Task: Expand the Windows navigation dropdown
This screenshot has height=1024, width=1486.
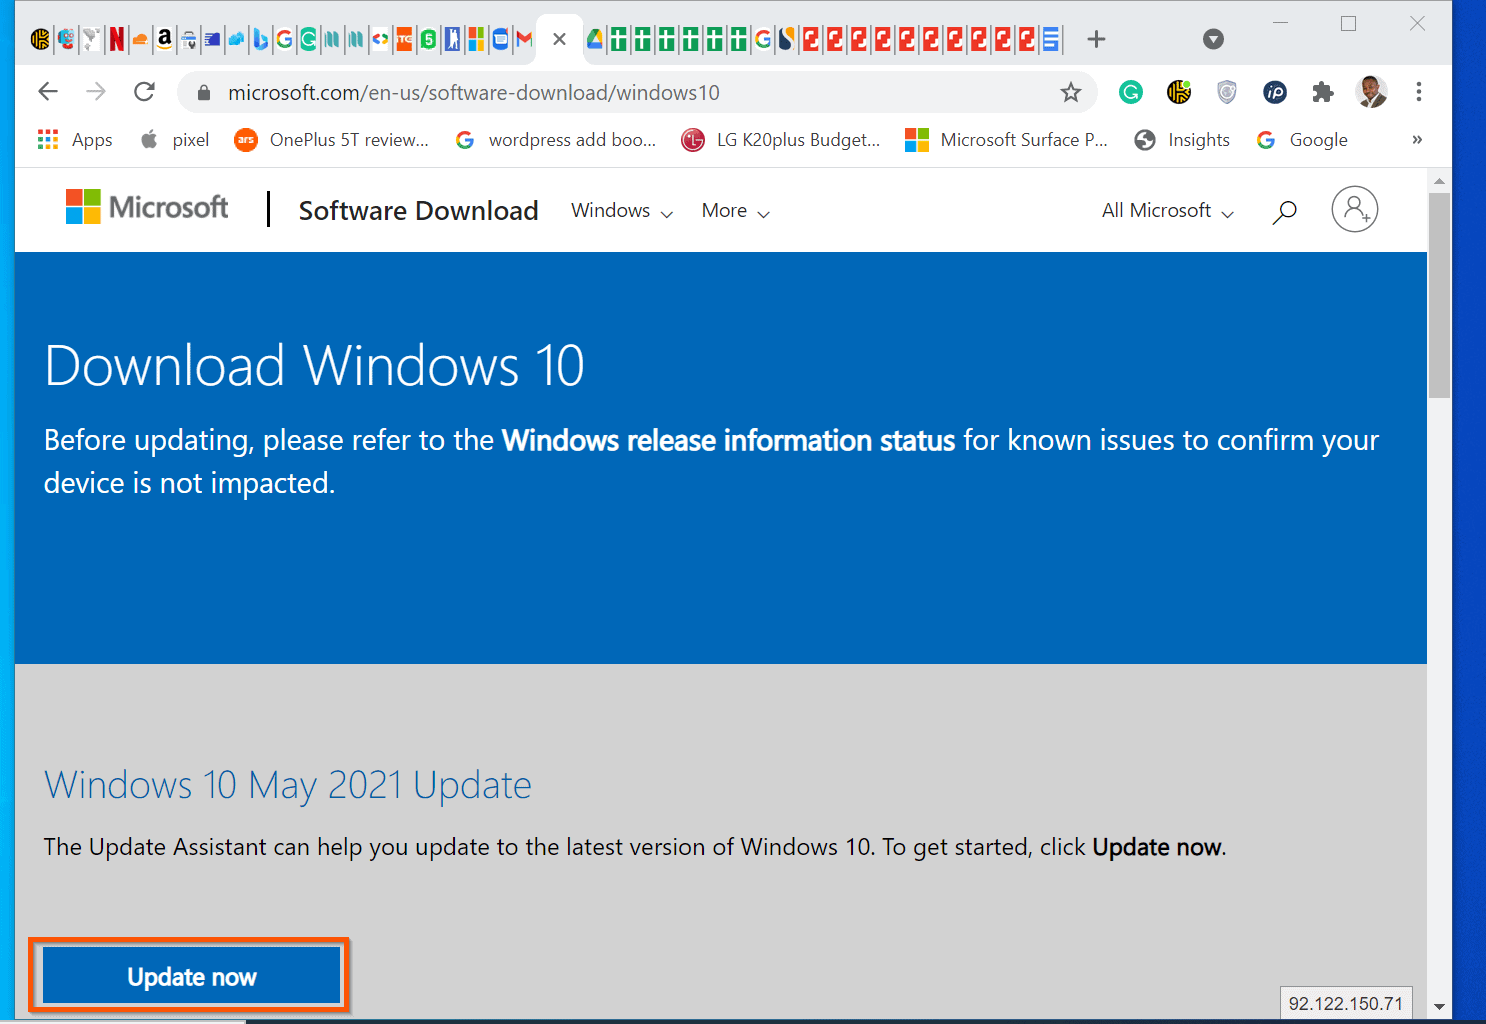Action: [x=622, y=211]
